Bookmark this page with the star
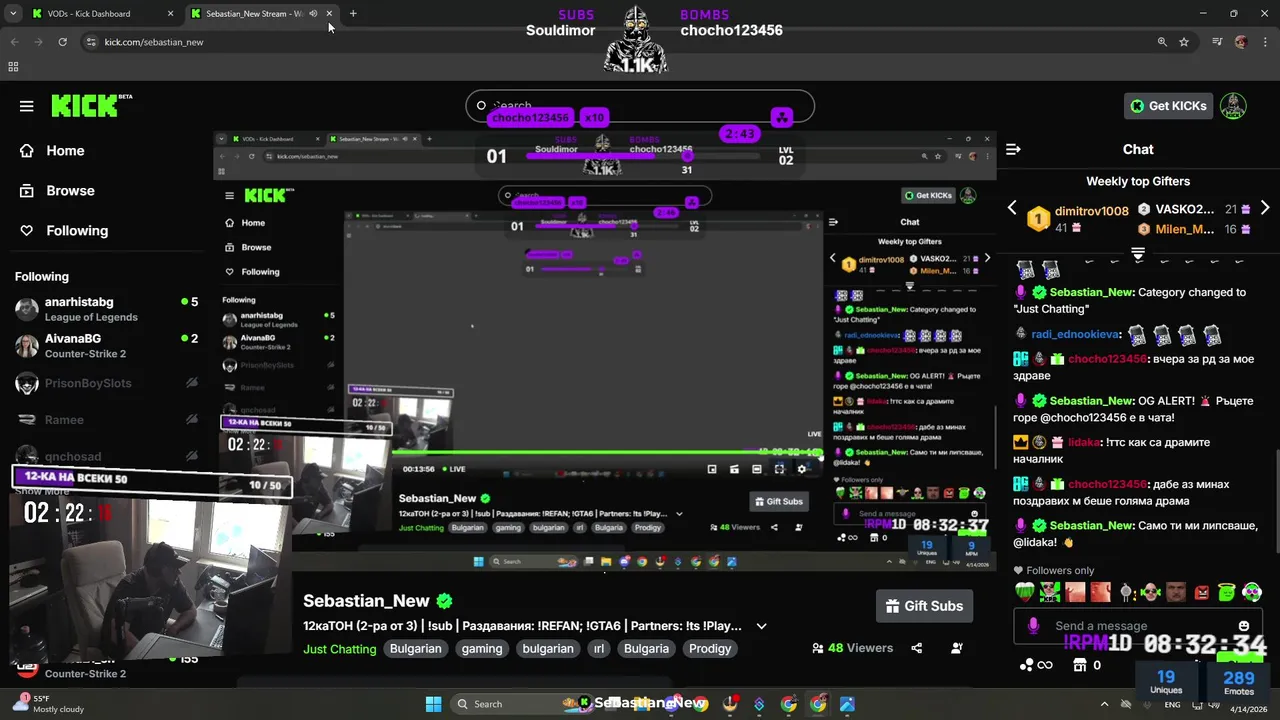The image size is (1280, 720). (x=1184, y=42)
